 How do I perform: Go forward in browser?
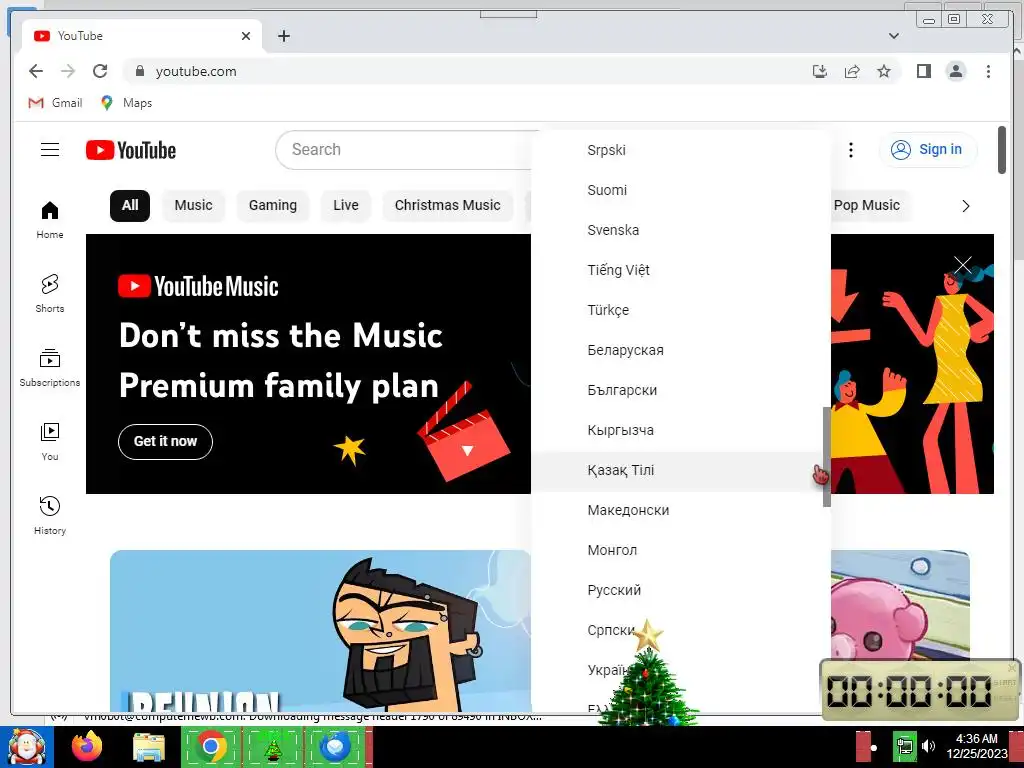pyautogui.click(x=68, y=71)
